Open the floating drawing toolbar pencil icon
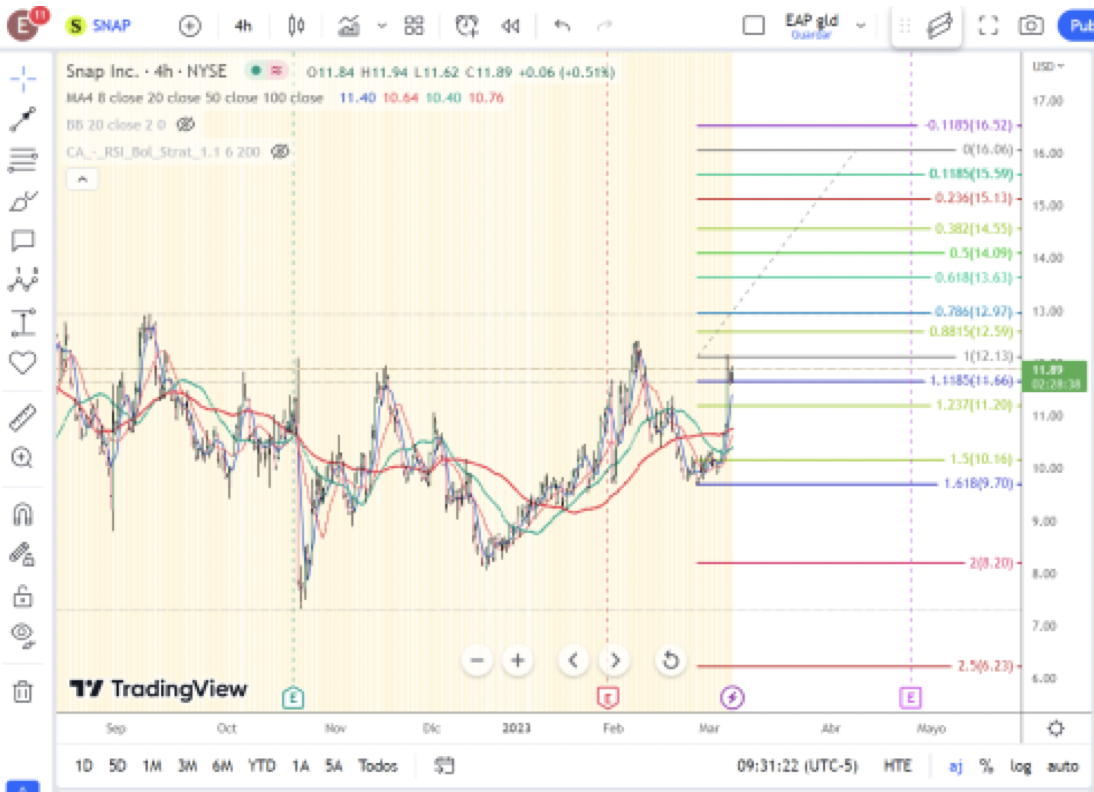The image size is (1094, 792). [940, 26]
